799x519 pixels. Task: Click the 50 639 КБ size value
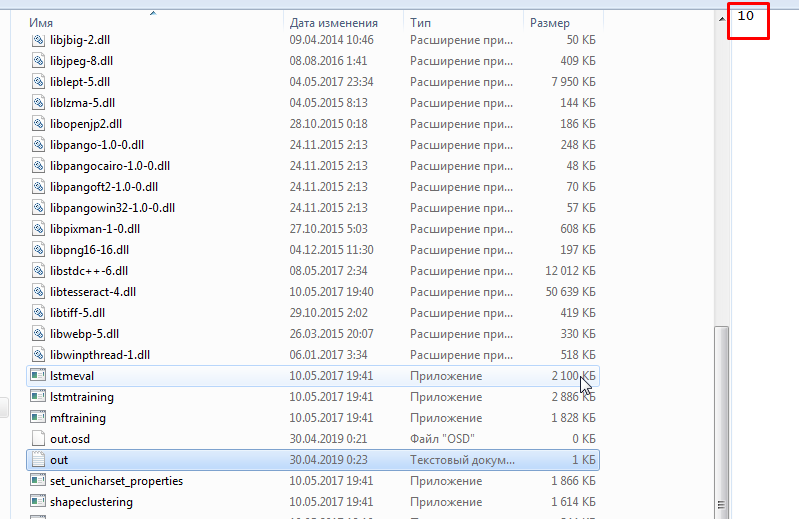point(570,291)
